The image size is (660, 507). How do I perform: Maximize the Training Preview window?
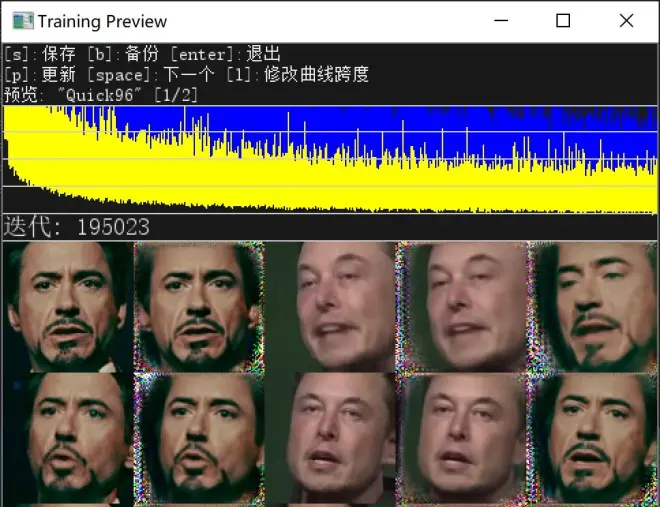point(563,20)
